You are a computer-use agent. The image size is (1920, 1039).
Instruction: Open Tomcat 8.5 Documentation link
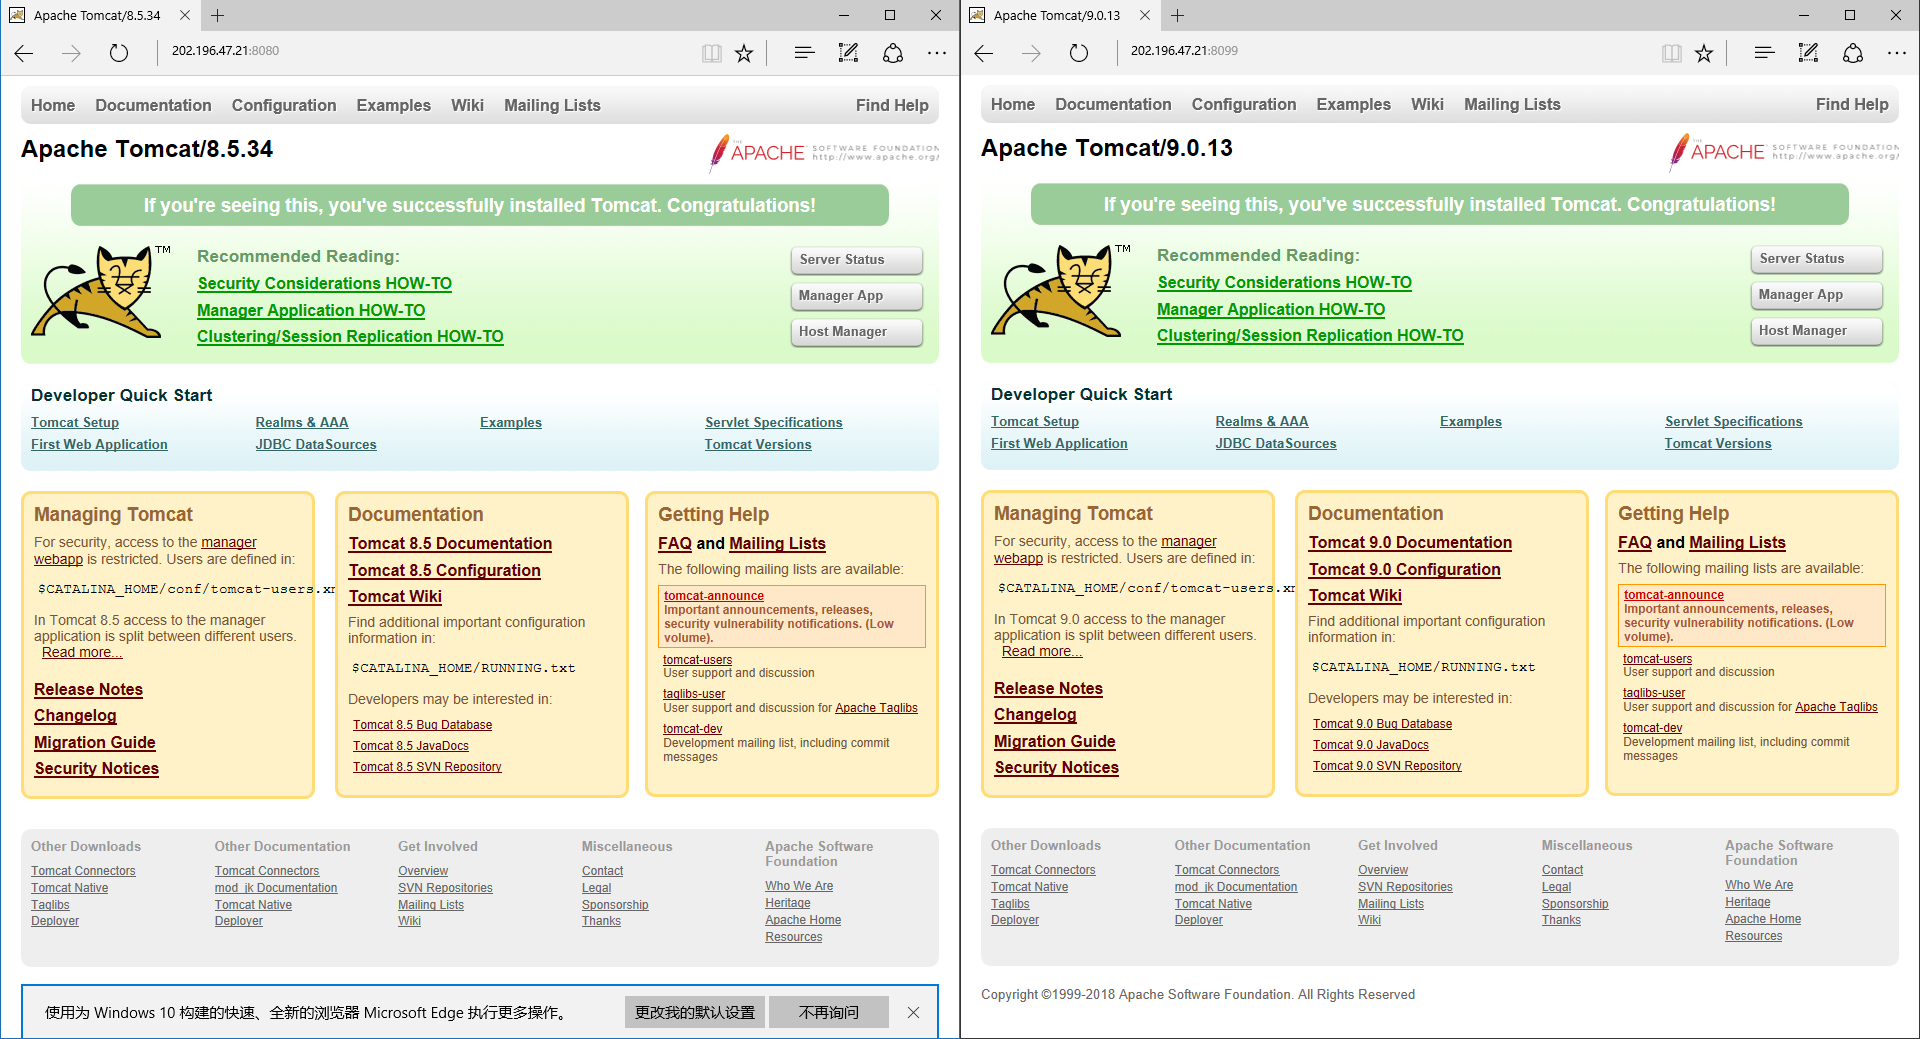click(450, 543)
